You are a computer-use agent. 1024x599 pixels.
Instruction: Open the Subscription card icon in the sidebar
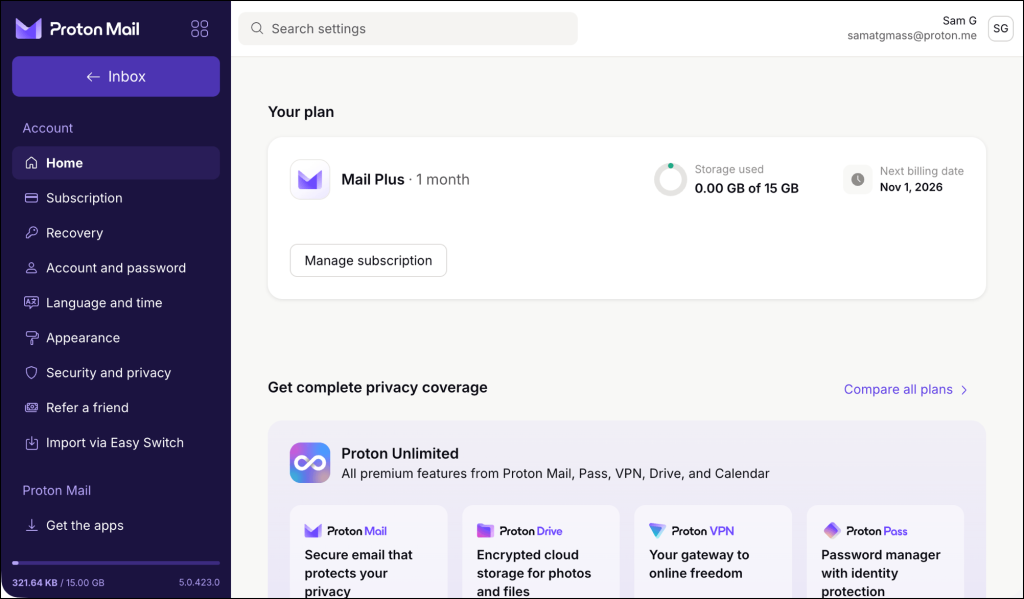pos(31,198)
